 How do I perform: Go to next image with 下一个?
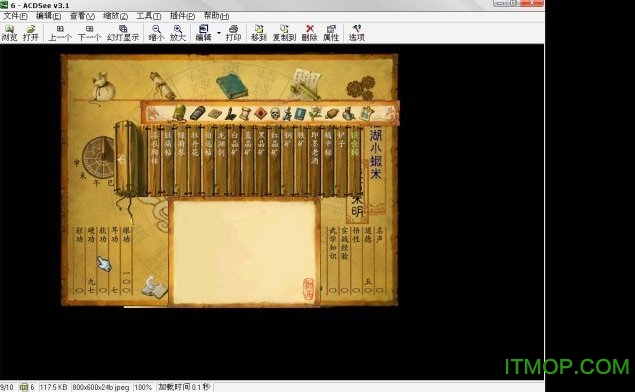(89, 33)
